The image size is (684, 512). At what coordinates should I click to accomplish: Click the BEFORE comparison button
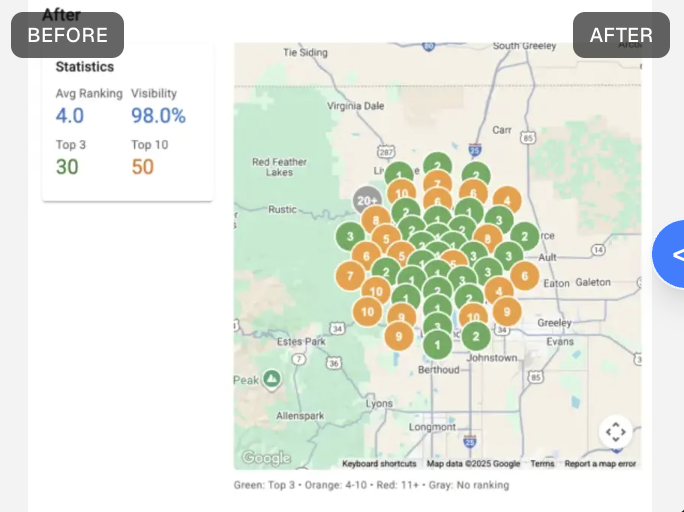(67, 35)
